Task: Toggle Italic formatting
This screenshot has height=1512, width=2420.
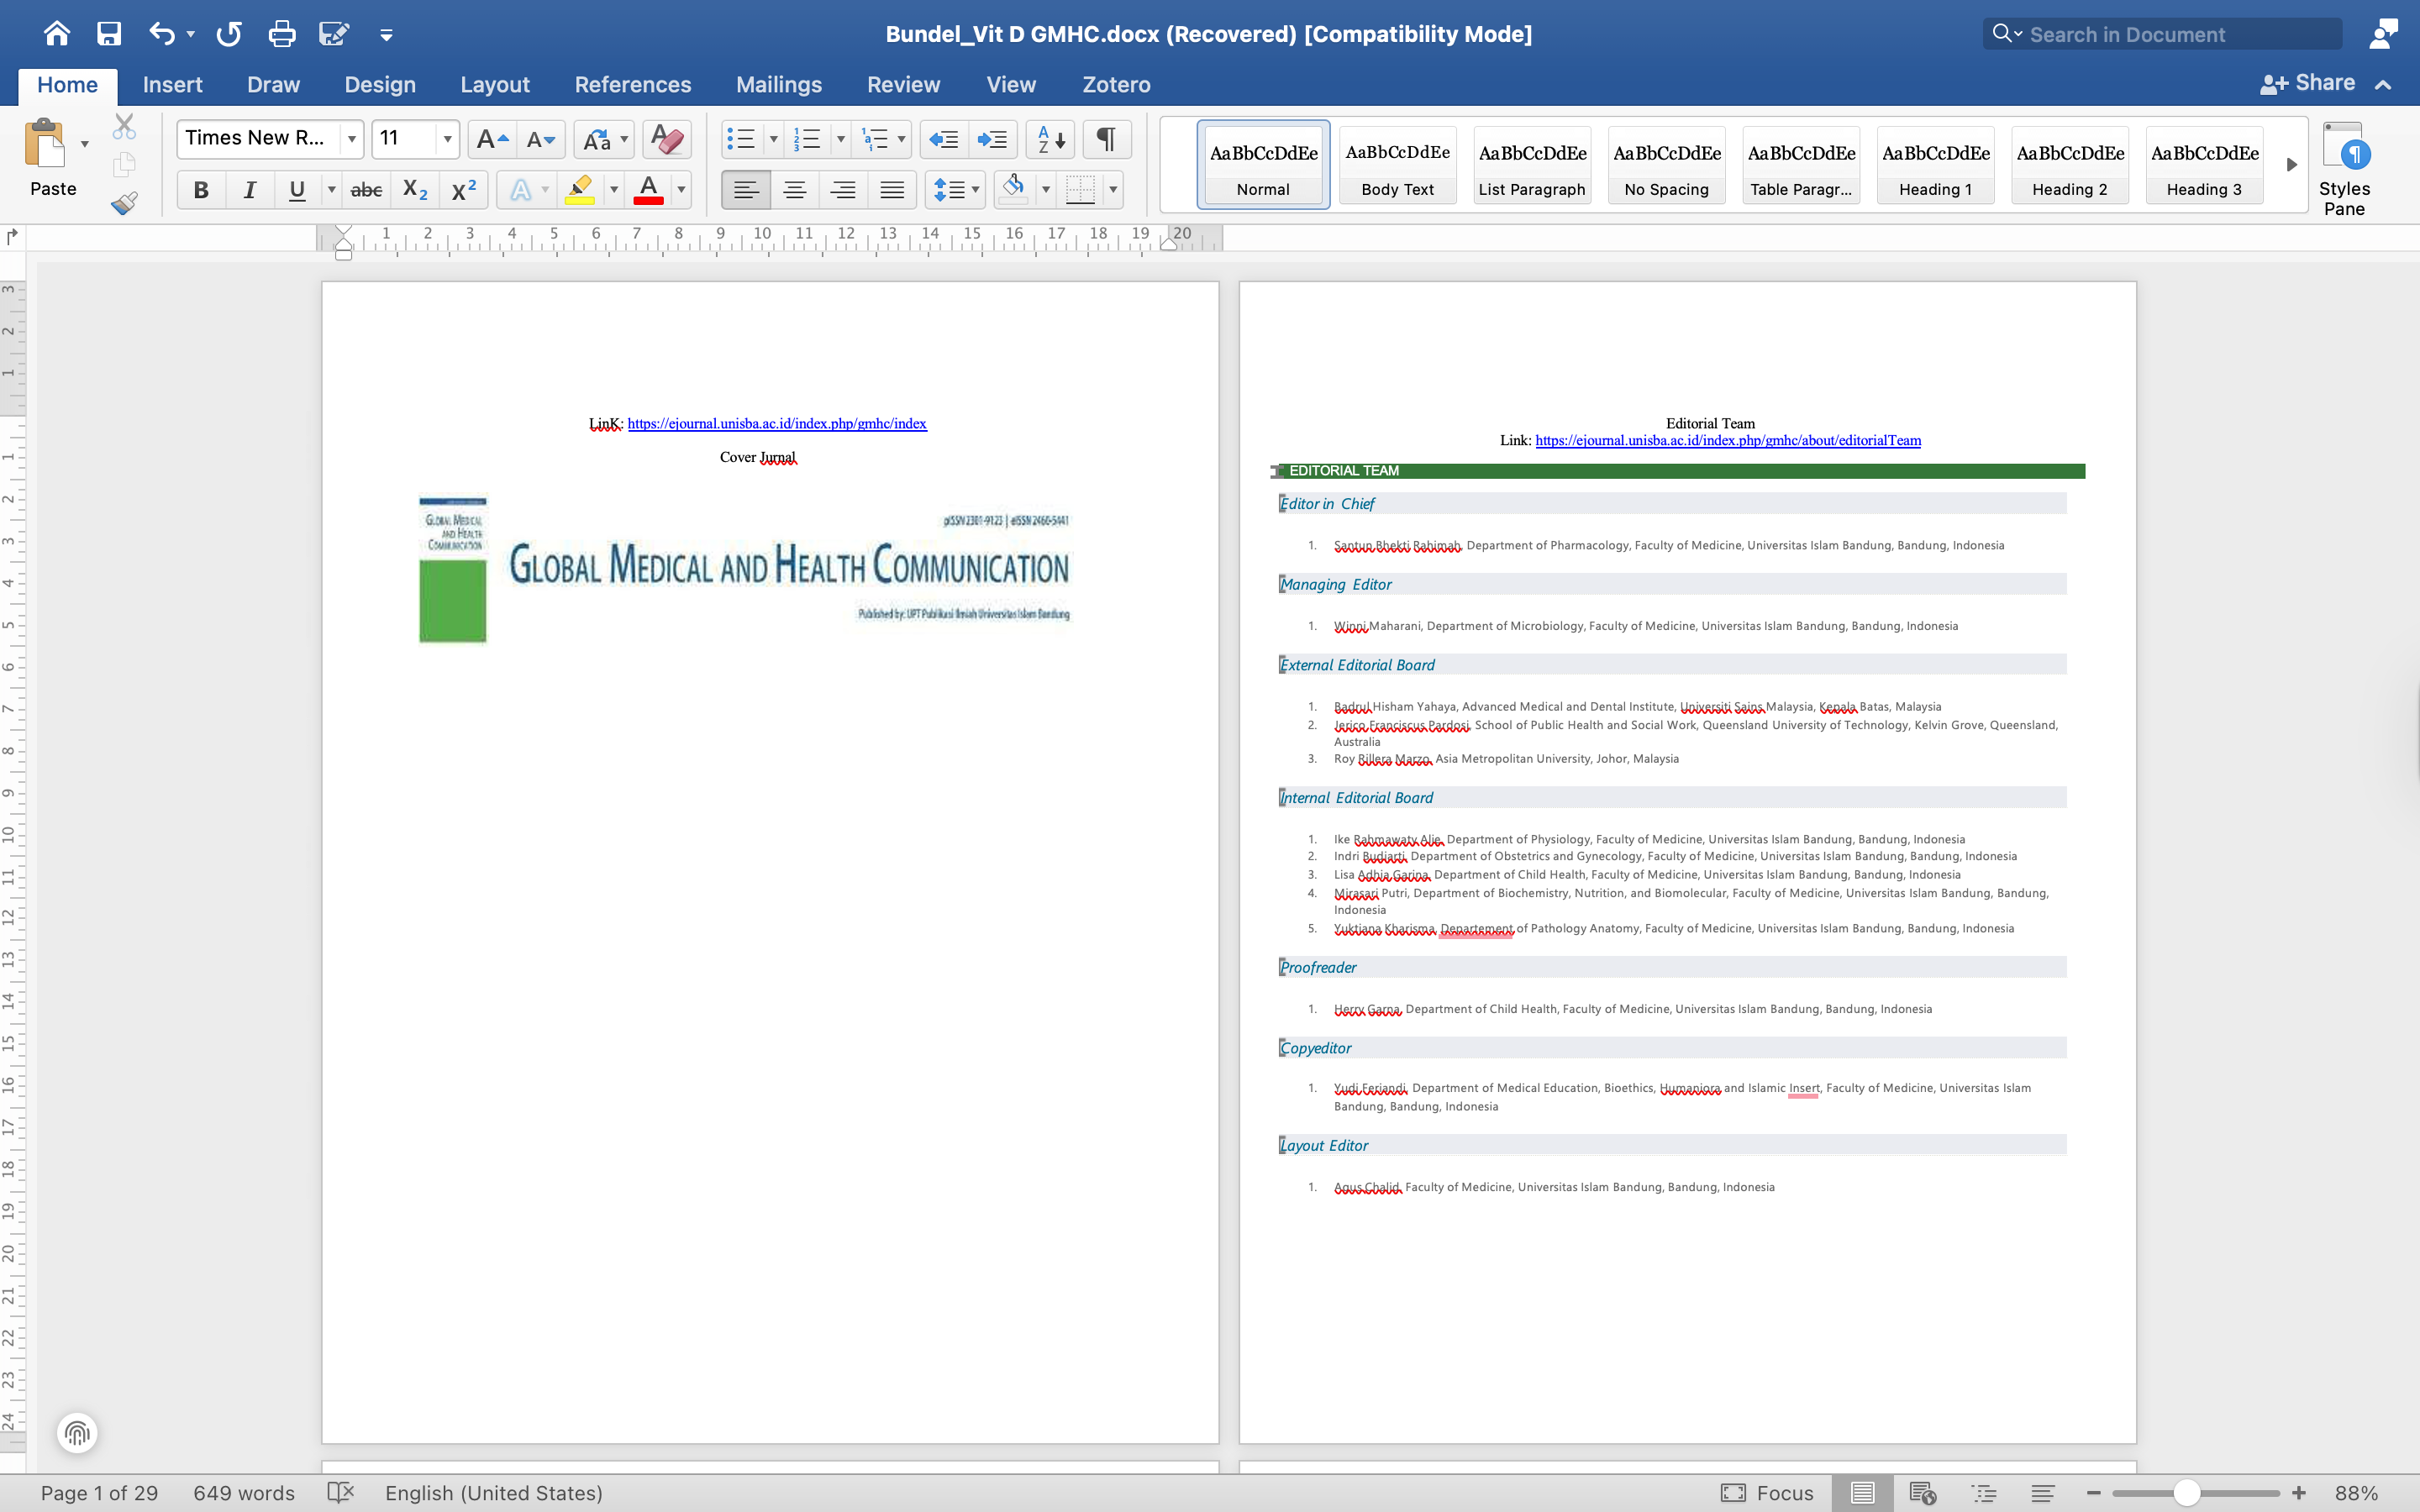Action: [x=250, y=190]
